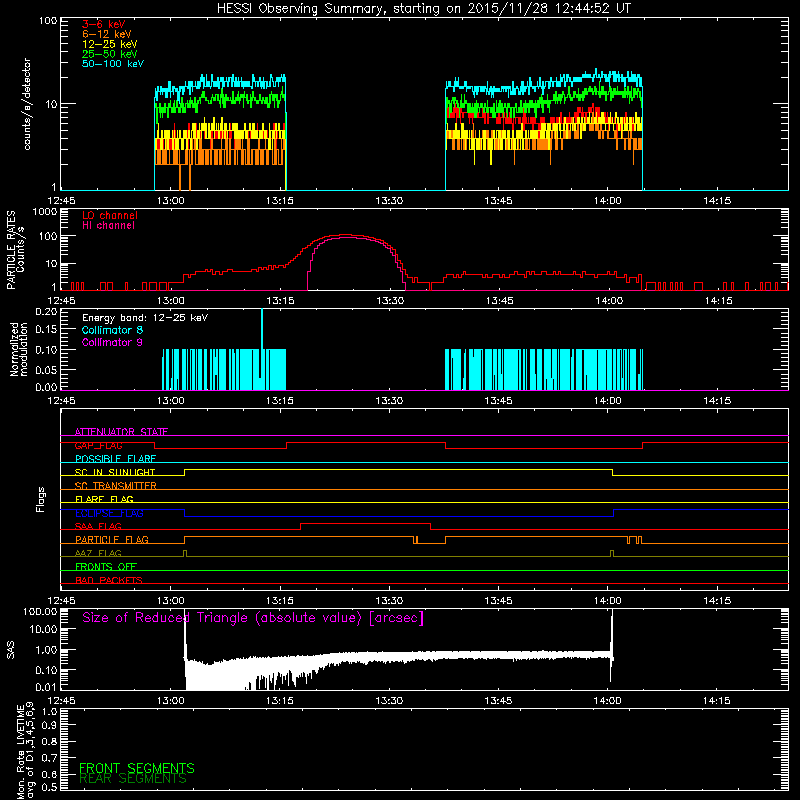The height and width of the screenshot is (800, 800).
Task: Select the green 25-50 keV legend label
Action: 110,54
